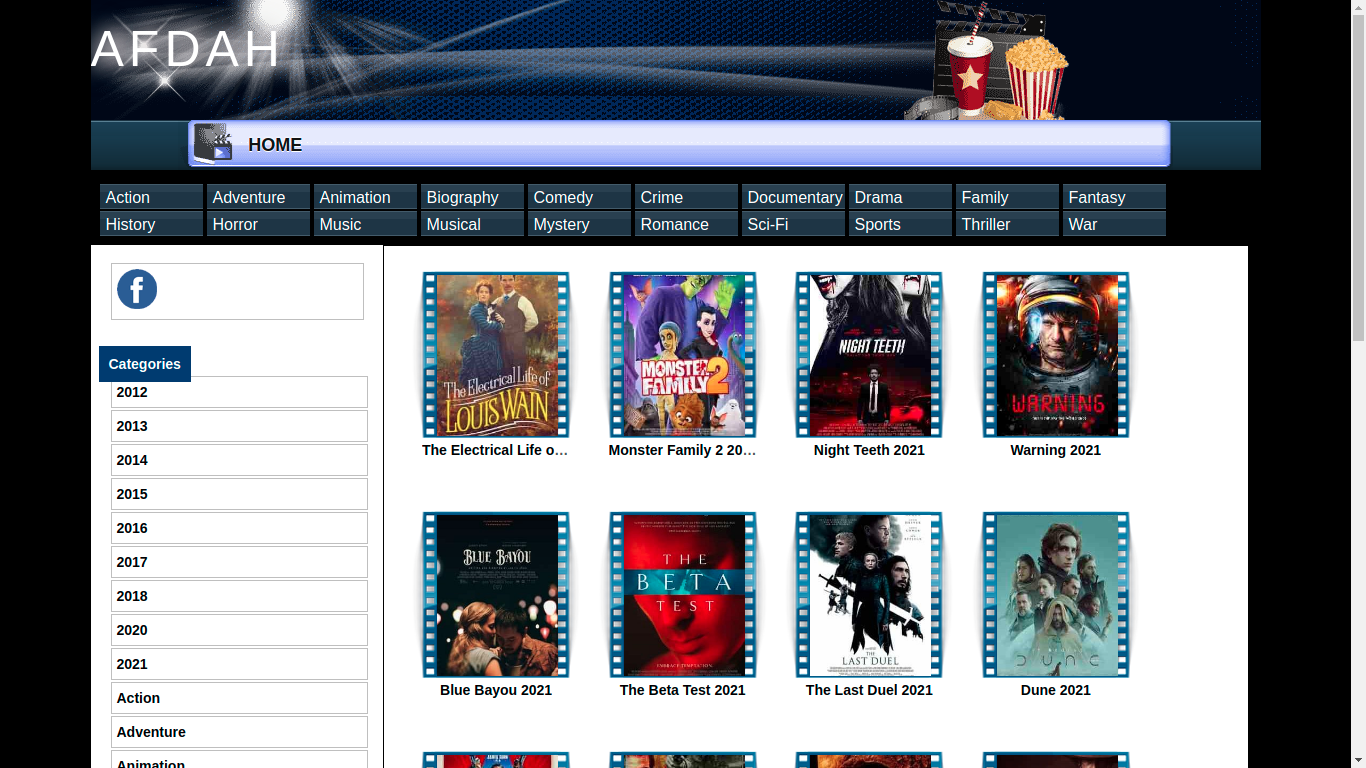Open the Action genre menu item
The image size is (1366, 768).
(x=151, y=197)
